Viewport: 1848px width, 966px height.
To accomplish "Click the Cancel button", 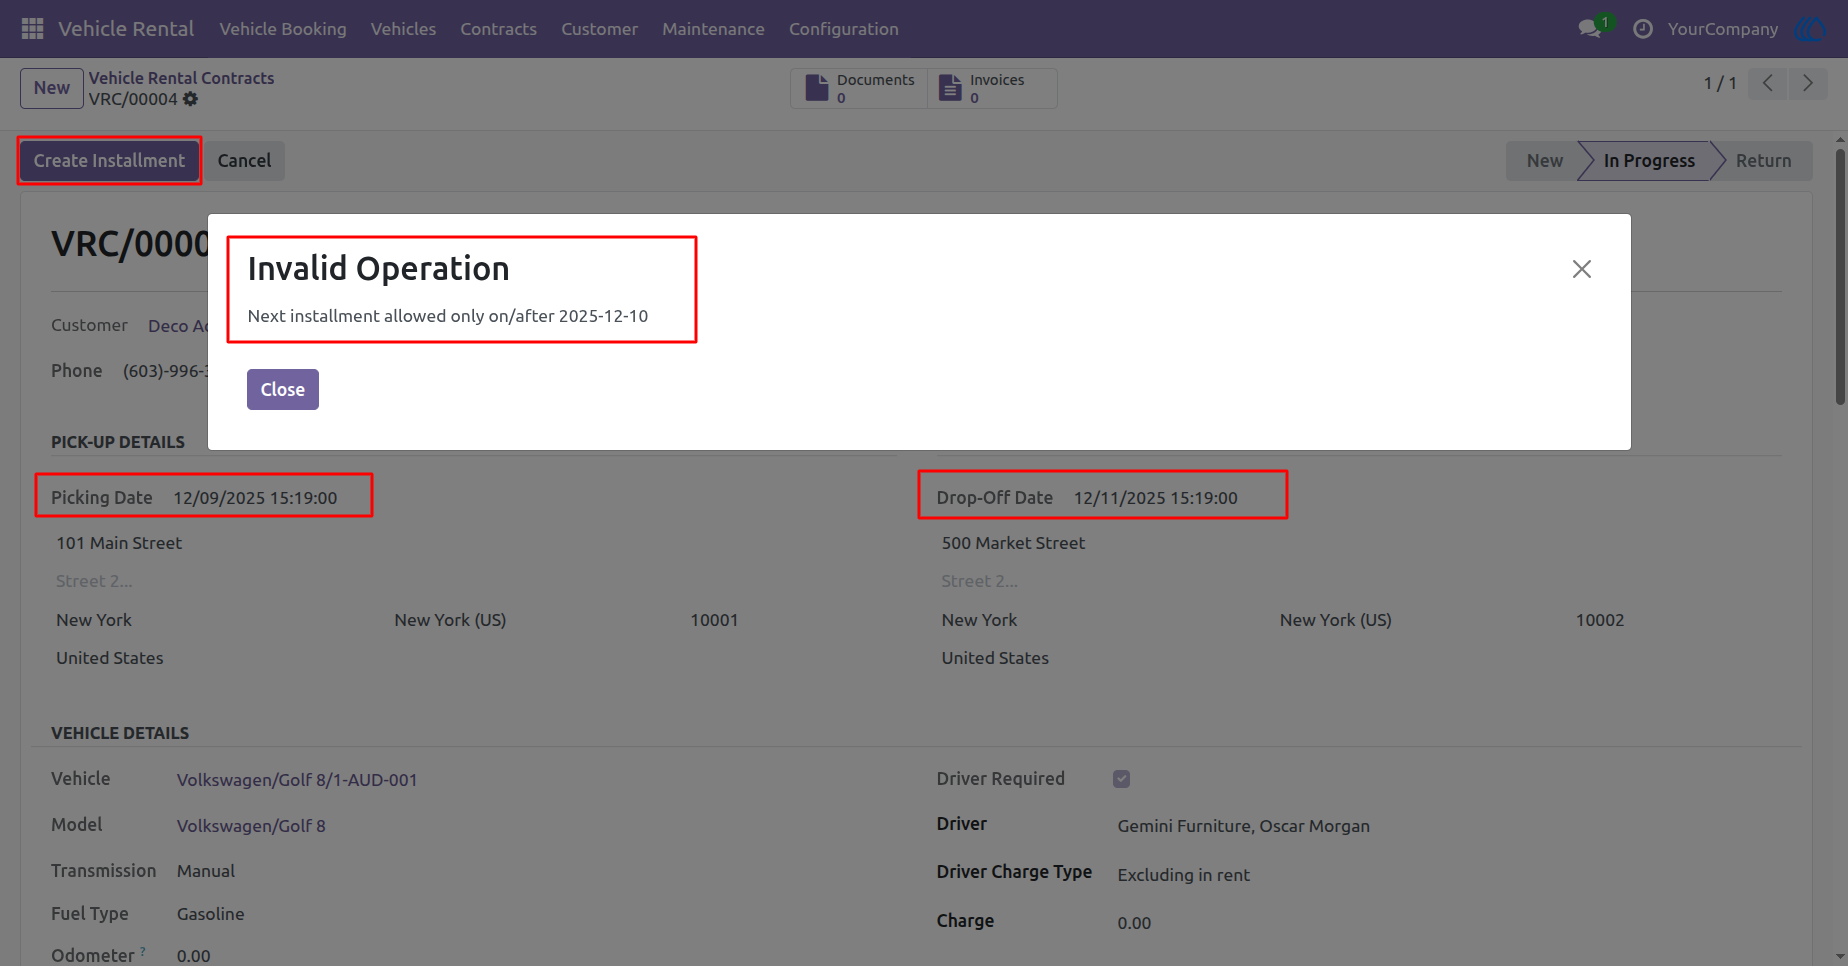I will 244,161.
